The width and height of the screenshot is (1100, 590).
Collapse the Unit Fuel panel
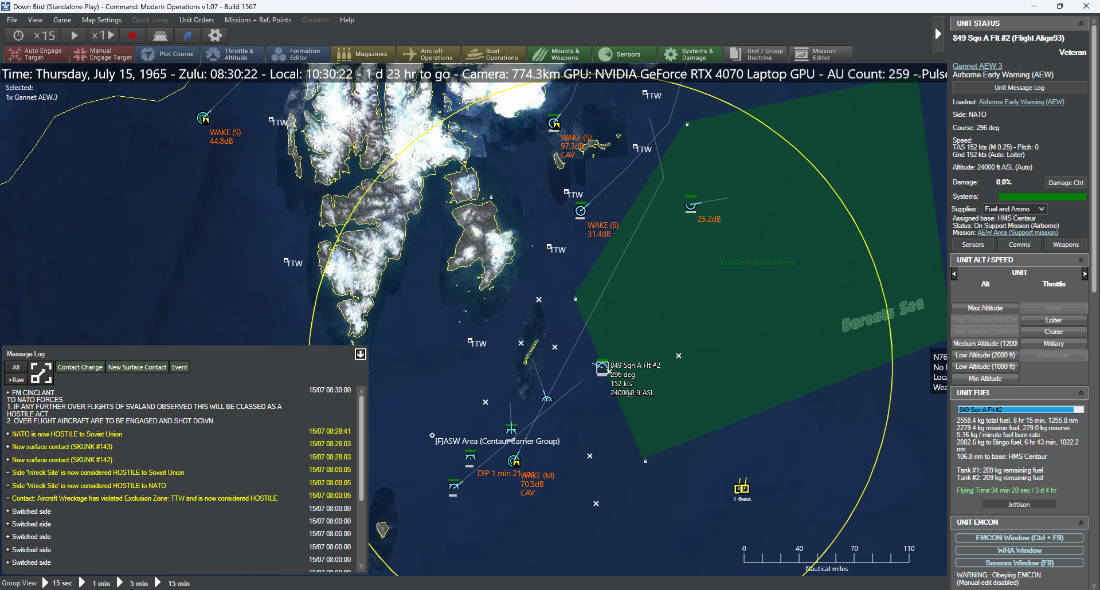point(1081,393)
